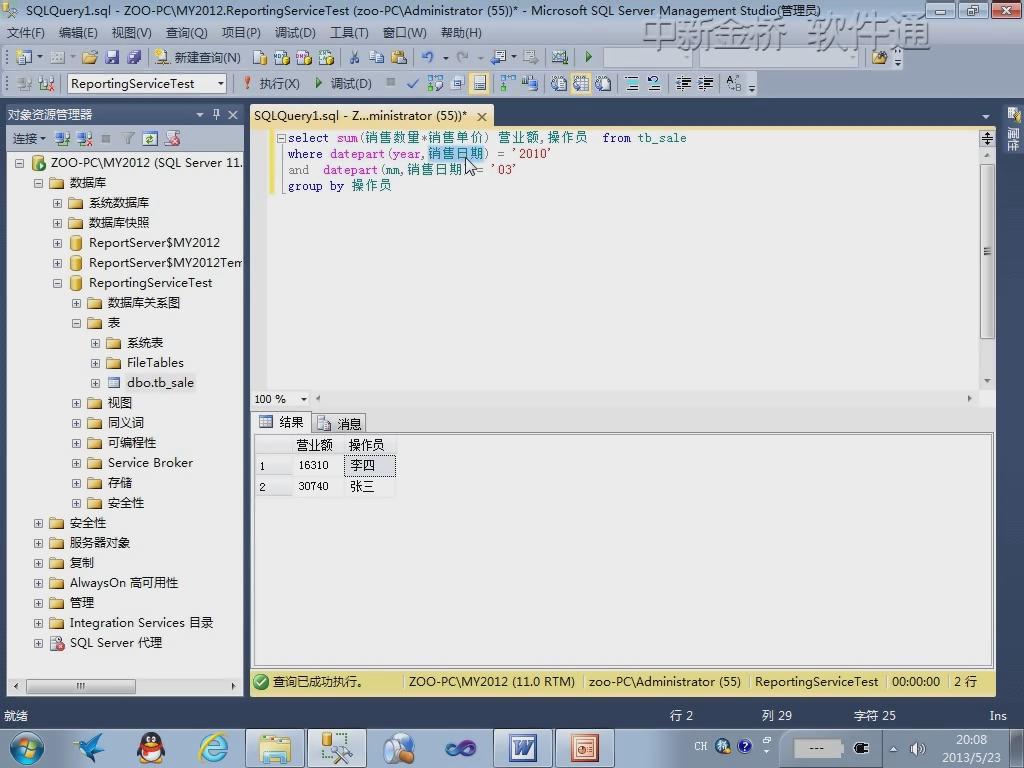Open the Query Options icon
Image resolution: width=1024 pixels, height=768 pixels.
[458, 84]
